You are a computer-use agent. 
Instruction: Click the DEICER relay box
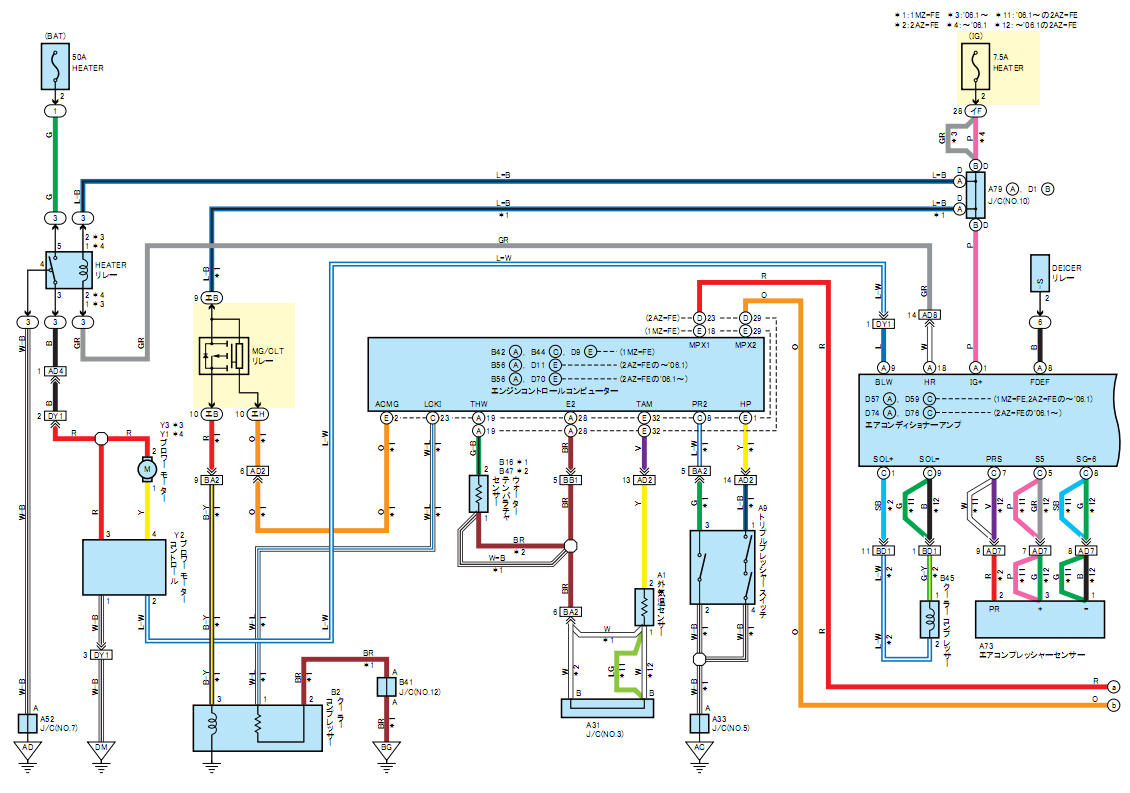pos(1039,273)
